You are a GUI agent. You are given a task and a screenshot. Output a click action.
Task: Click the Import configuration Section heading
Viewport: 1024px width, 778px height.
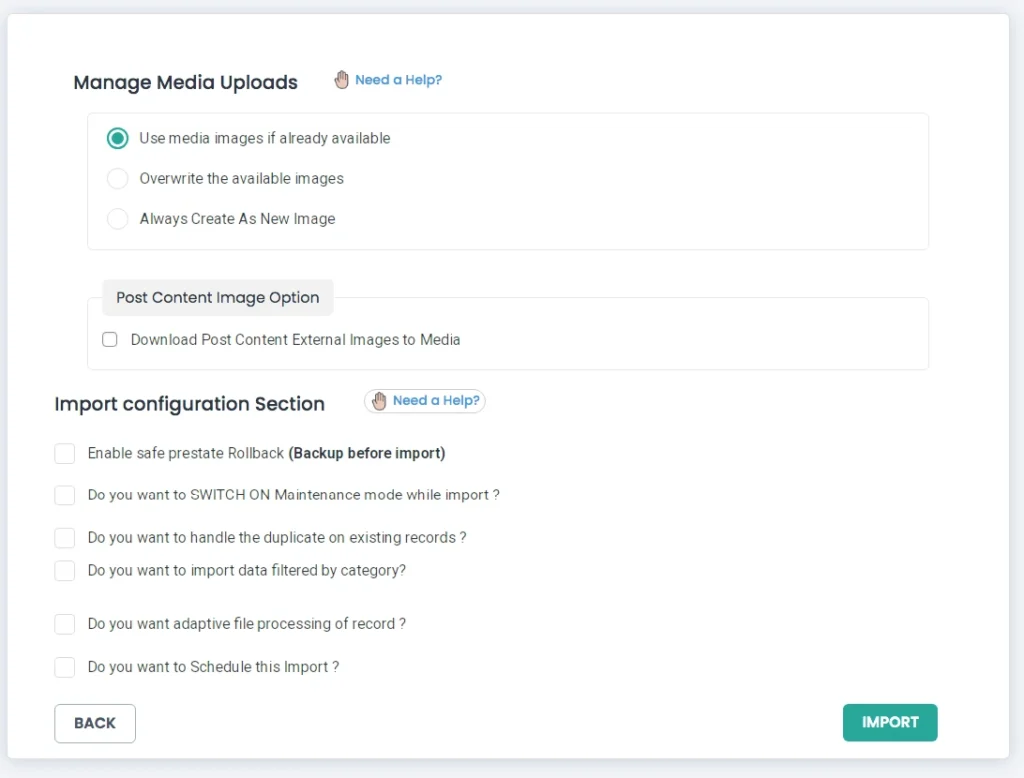pos(189,404)
